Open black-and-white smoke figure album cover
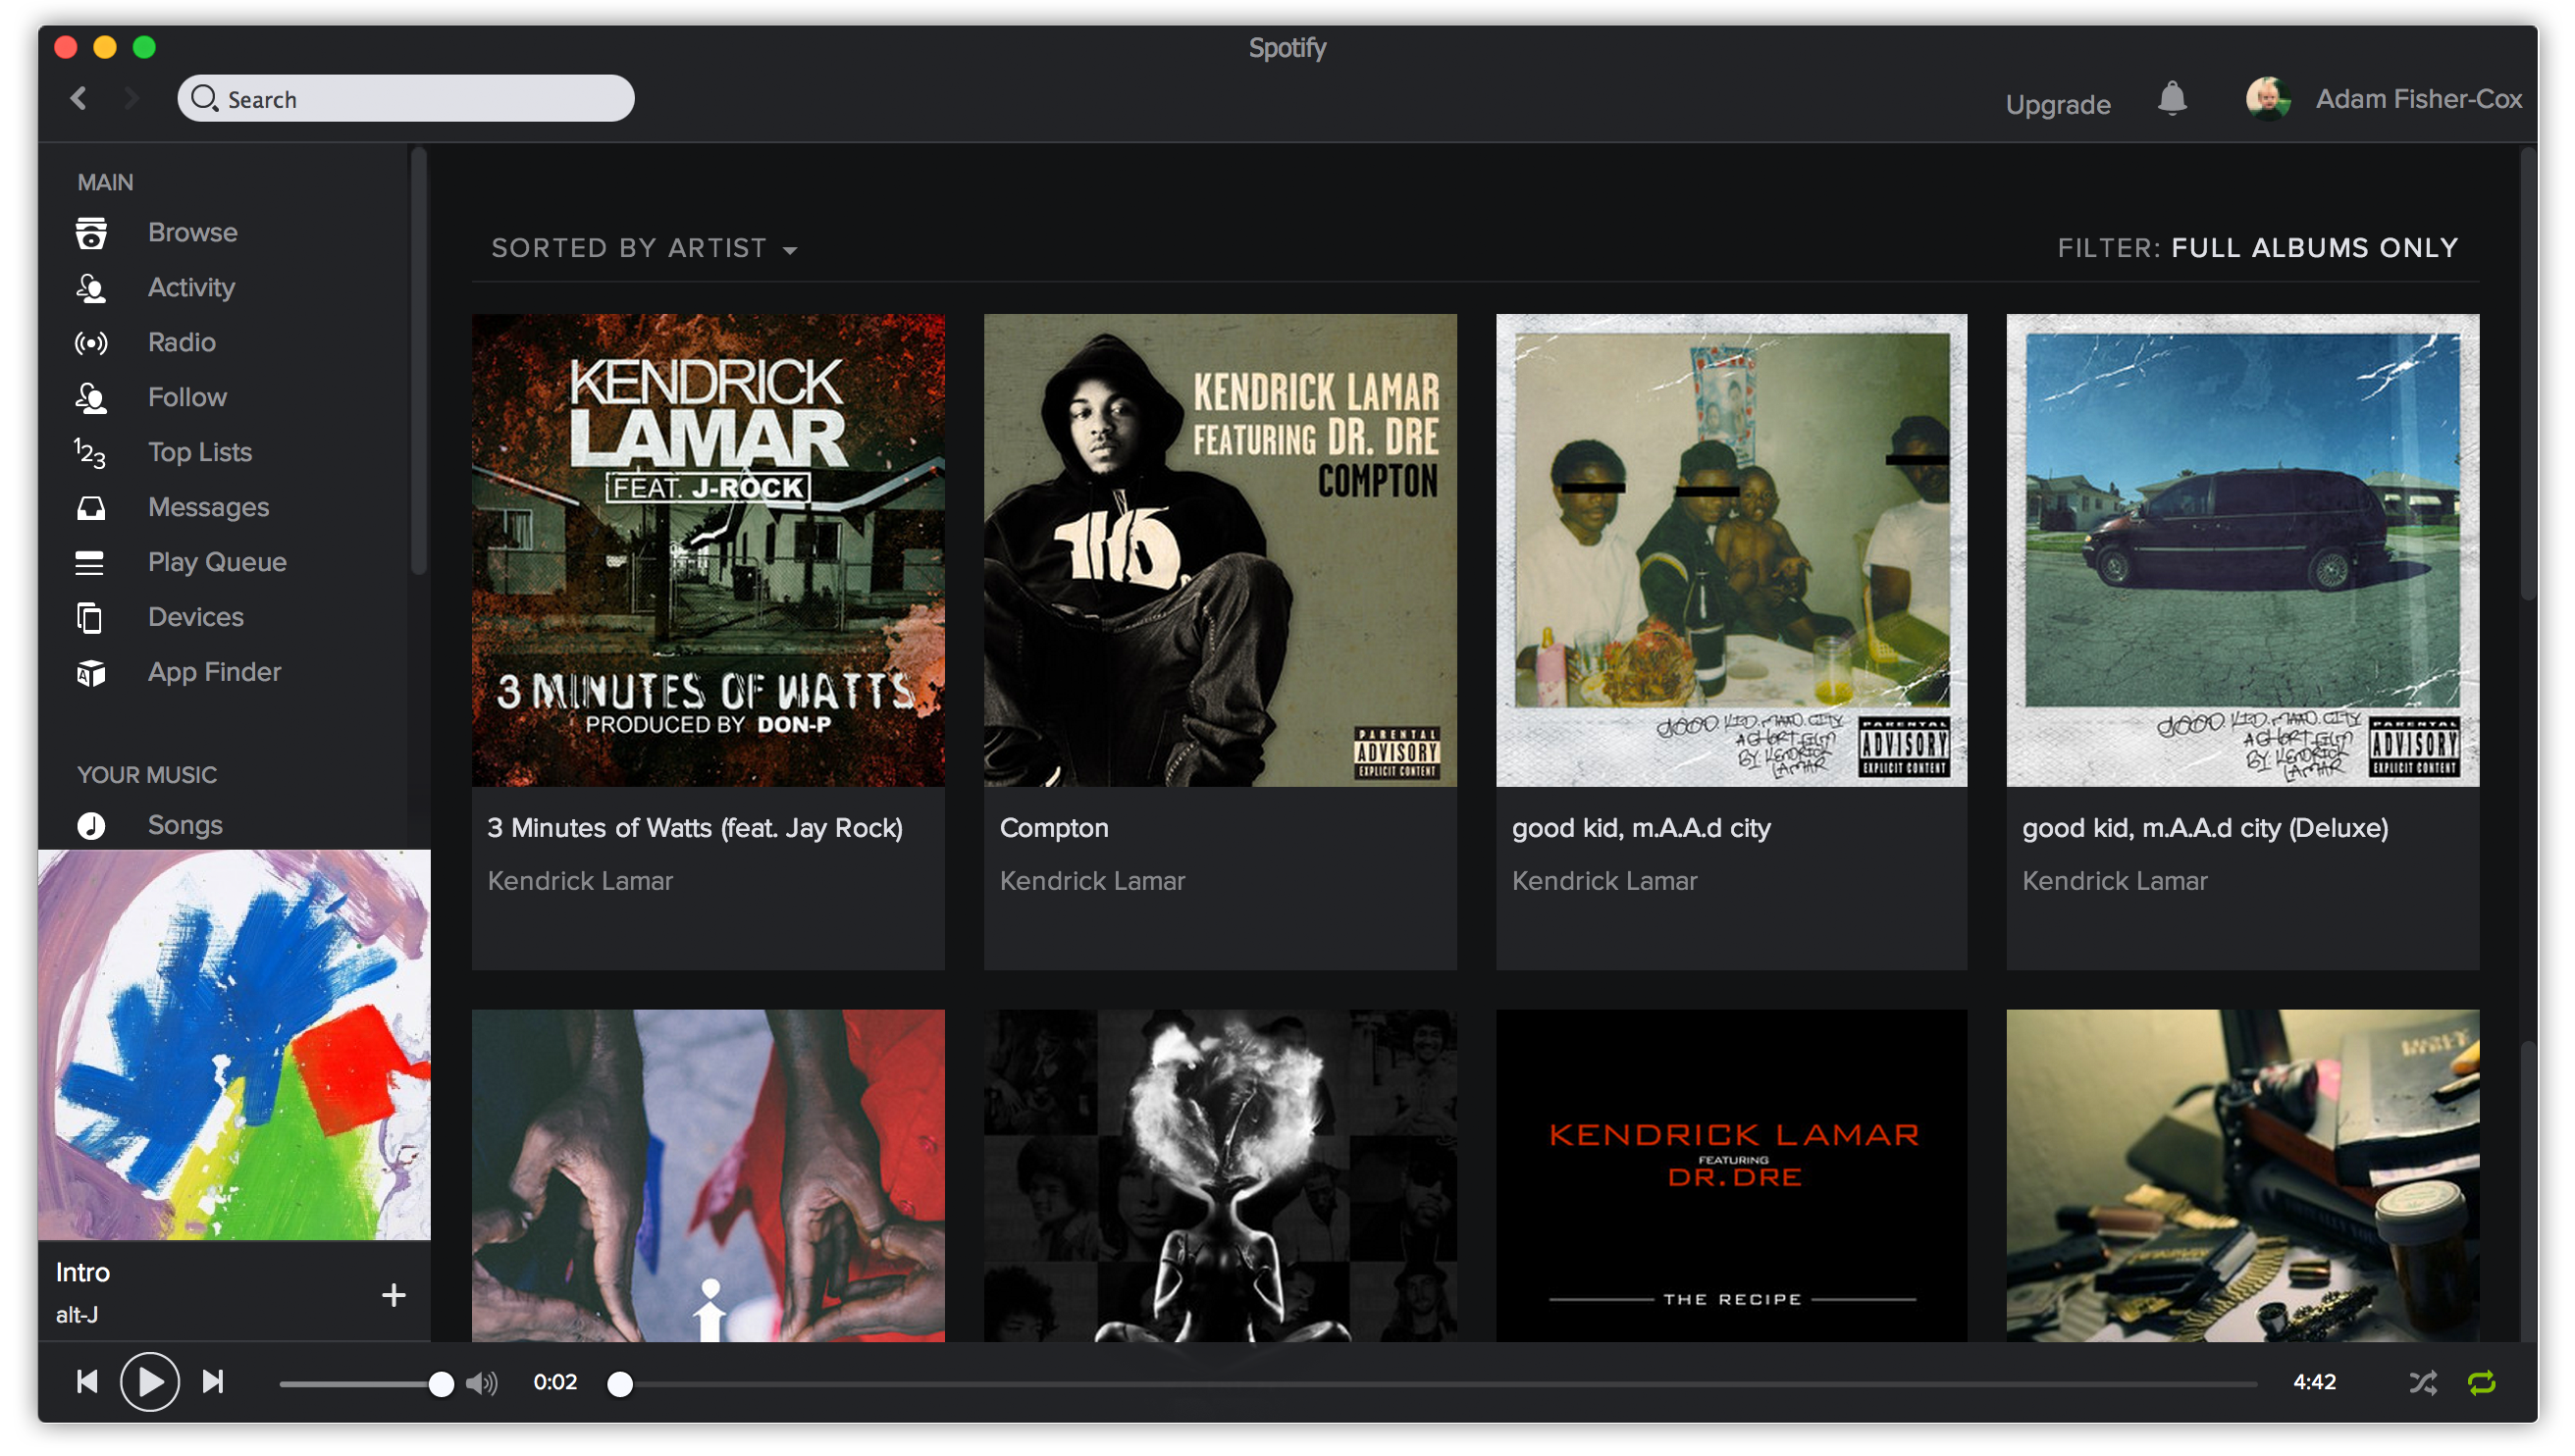This screenshot has height=1456, width=2575. click(x=1220, y=1175)
